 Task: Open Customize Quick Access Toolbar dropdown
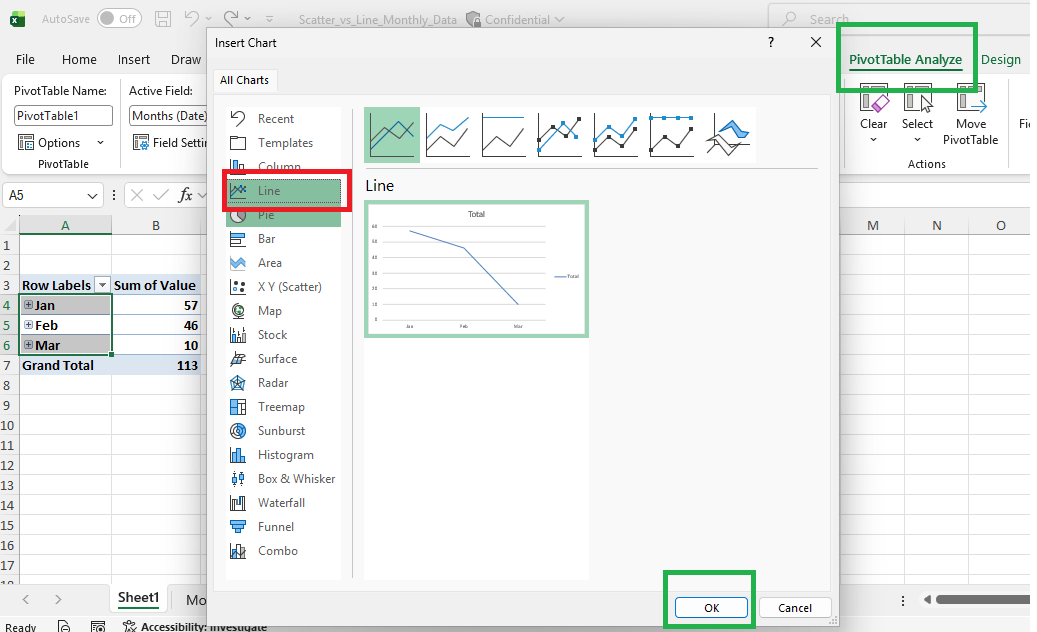269,19
